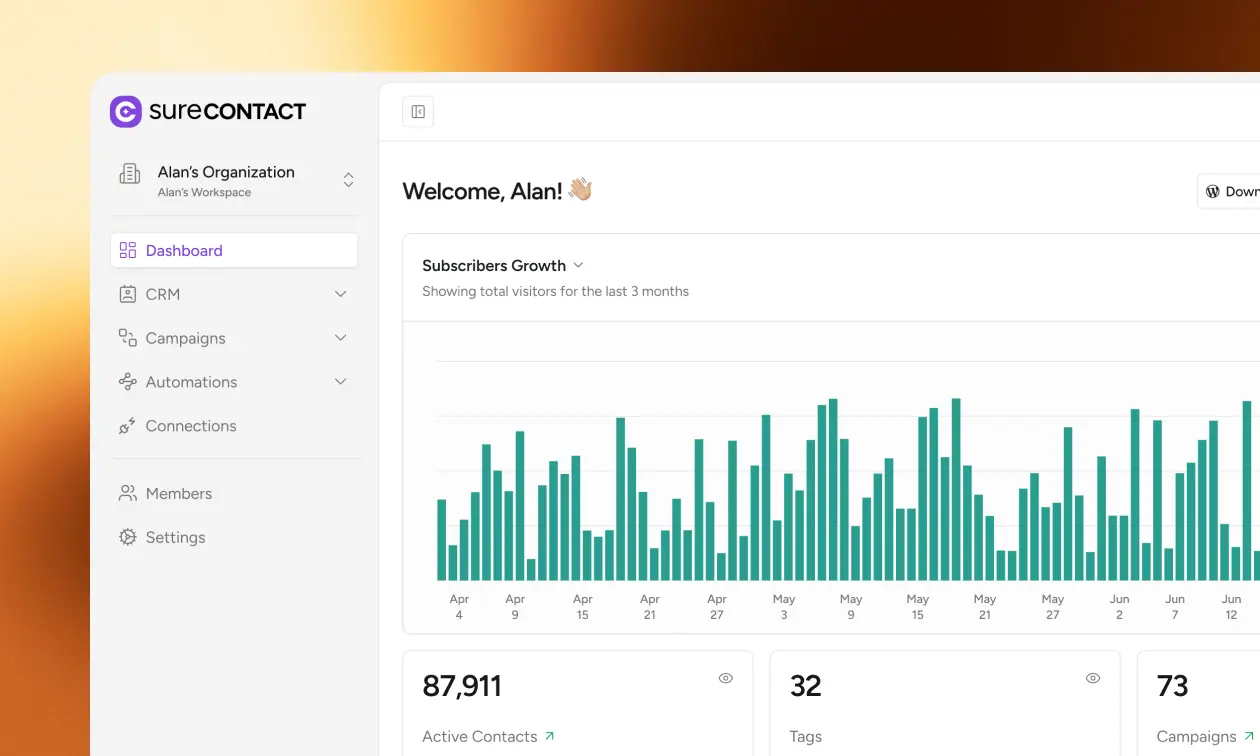Screen dimensions: 1260x756
Task: Expand the Campaigns menu chevron
Action: coord(341,338)
